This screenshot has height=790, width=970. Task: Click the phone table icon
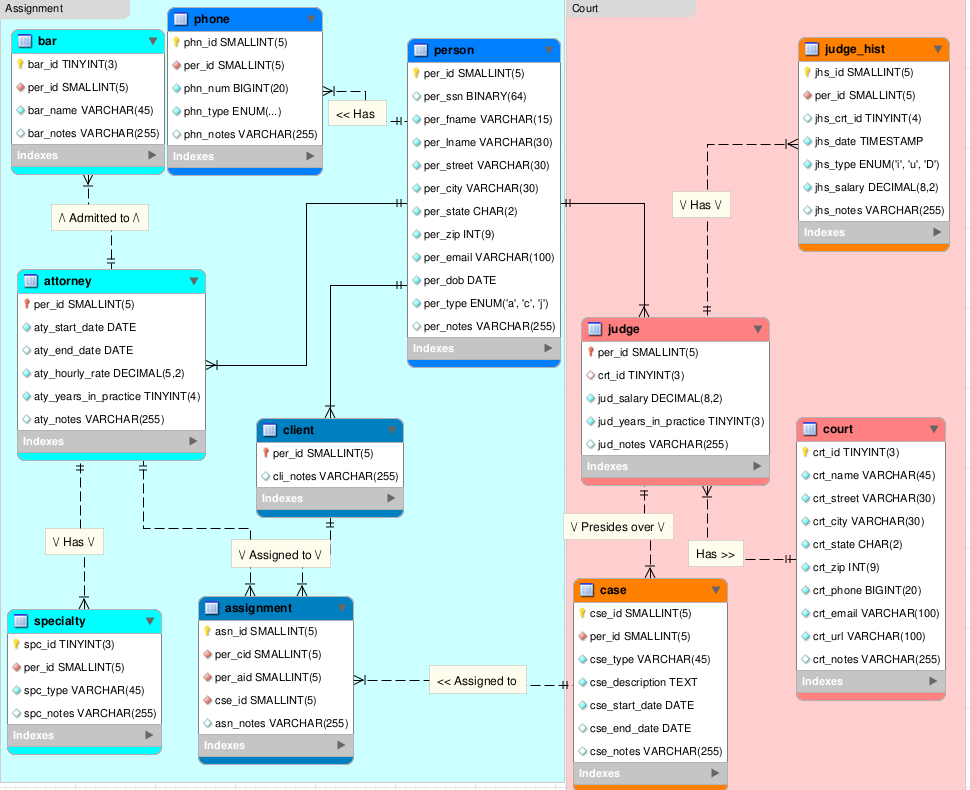[x=181, y=19]
